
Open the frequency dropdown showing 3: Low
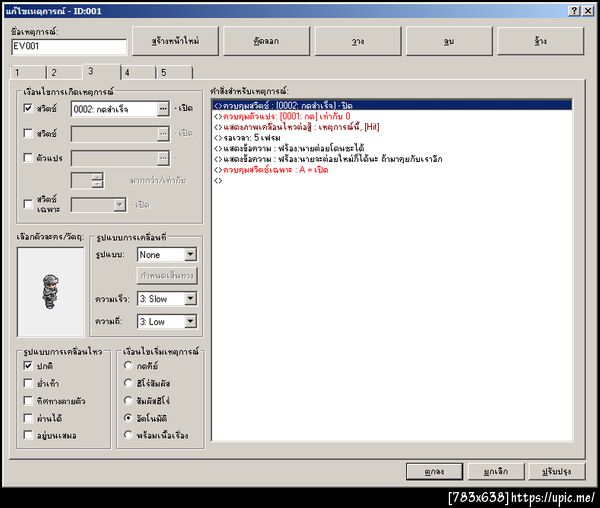(x=190, y=321)
